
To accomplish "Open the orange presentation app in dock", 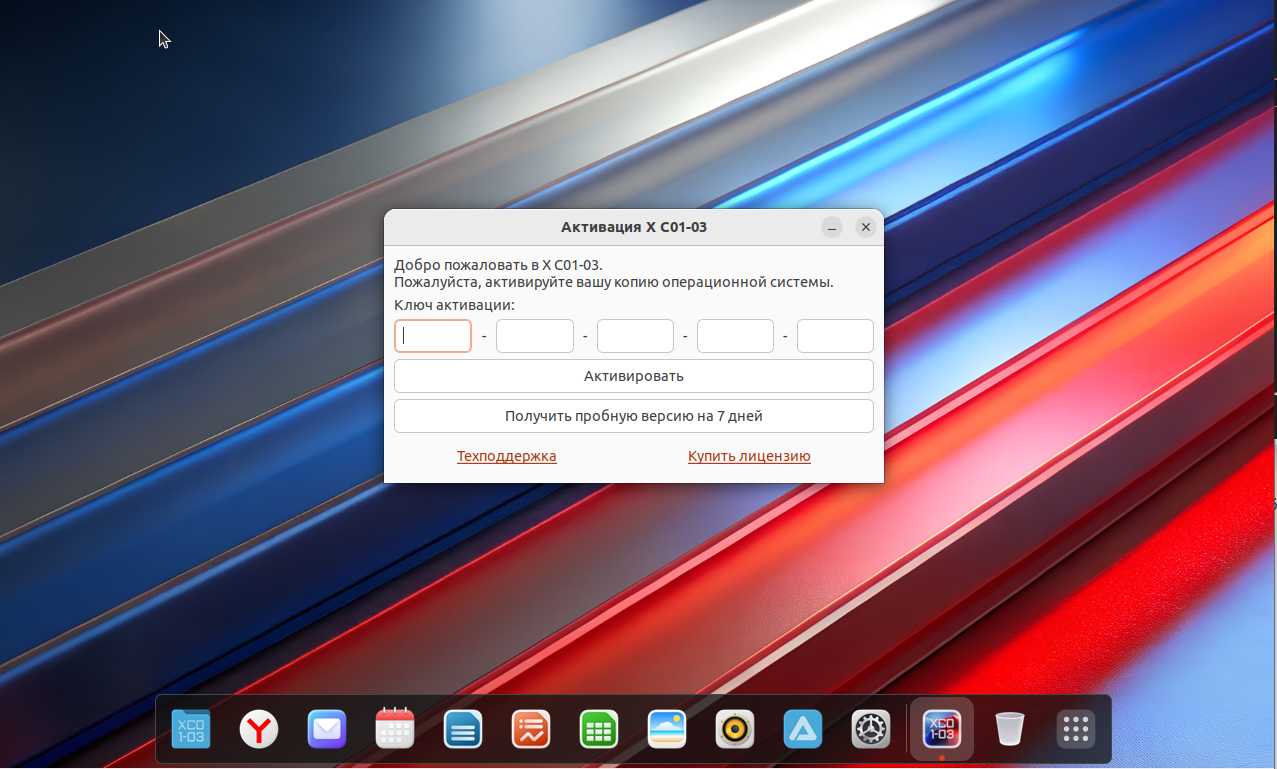I will pos(531,729).
